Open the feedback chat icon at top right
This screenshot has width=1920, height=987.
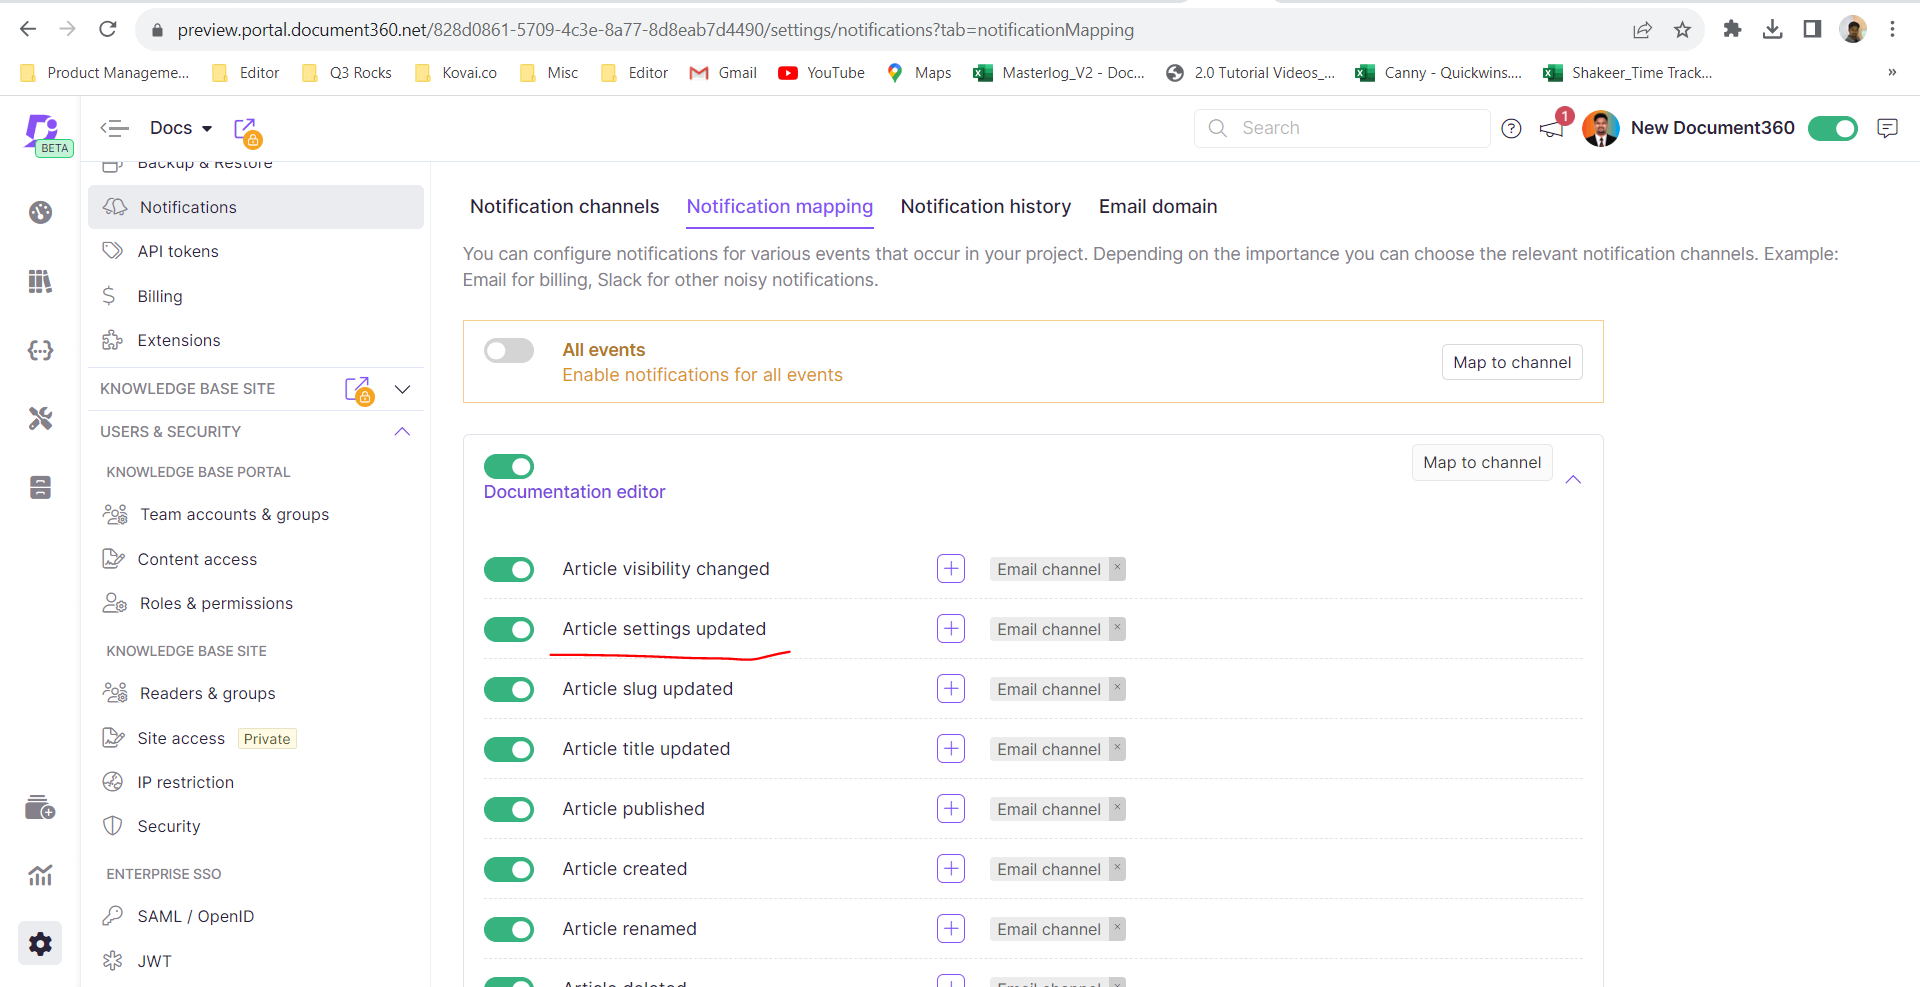click(1887, 128)
